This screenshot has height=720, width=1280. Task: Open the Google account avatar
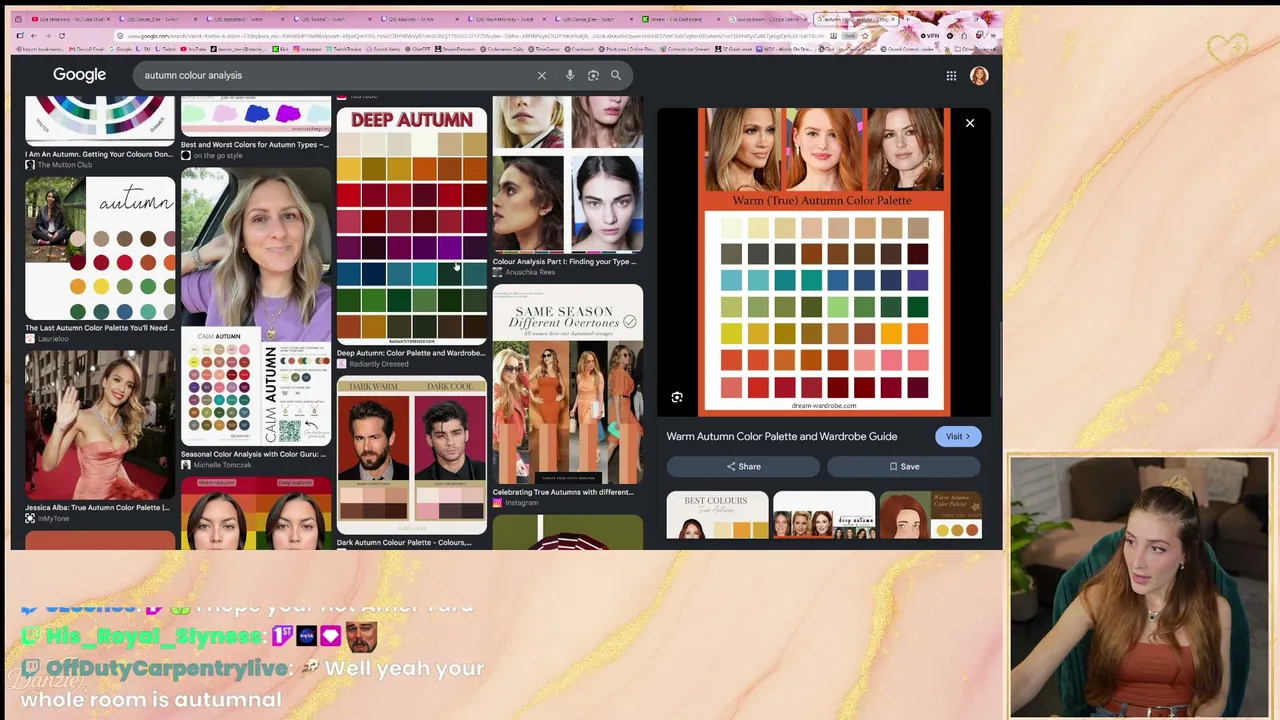pos(979,75)
